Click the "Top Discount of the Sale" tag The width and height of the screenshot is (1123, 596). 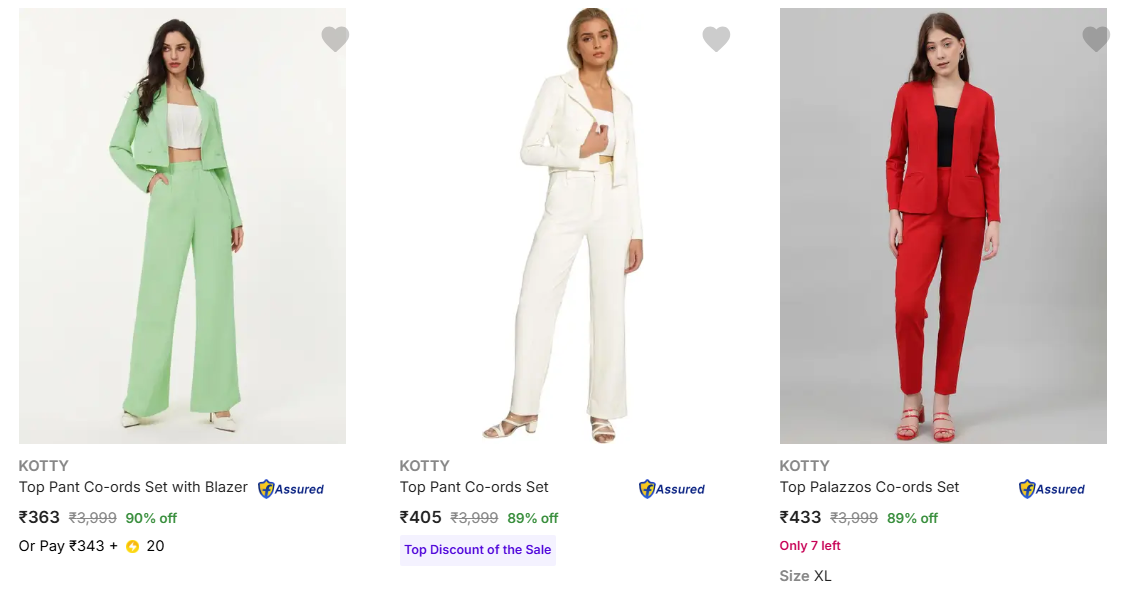[x=478, y=550]
